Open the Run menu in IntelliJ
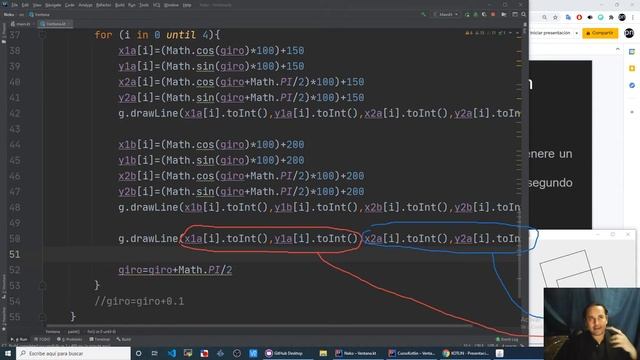The height and width of the screenshot is (360, 640). tap(132, 5)
